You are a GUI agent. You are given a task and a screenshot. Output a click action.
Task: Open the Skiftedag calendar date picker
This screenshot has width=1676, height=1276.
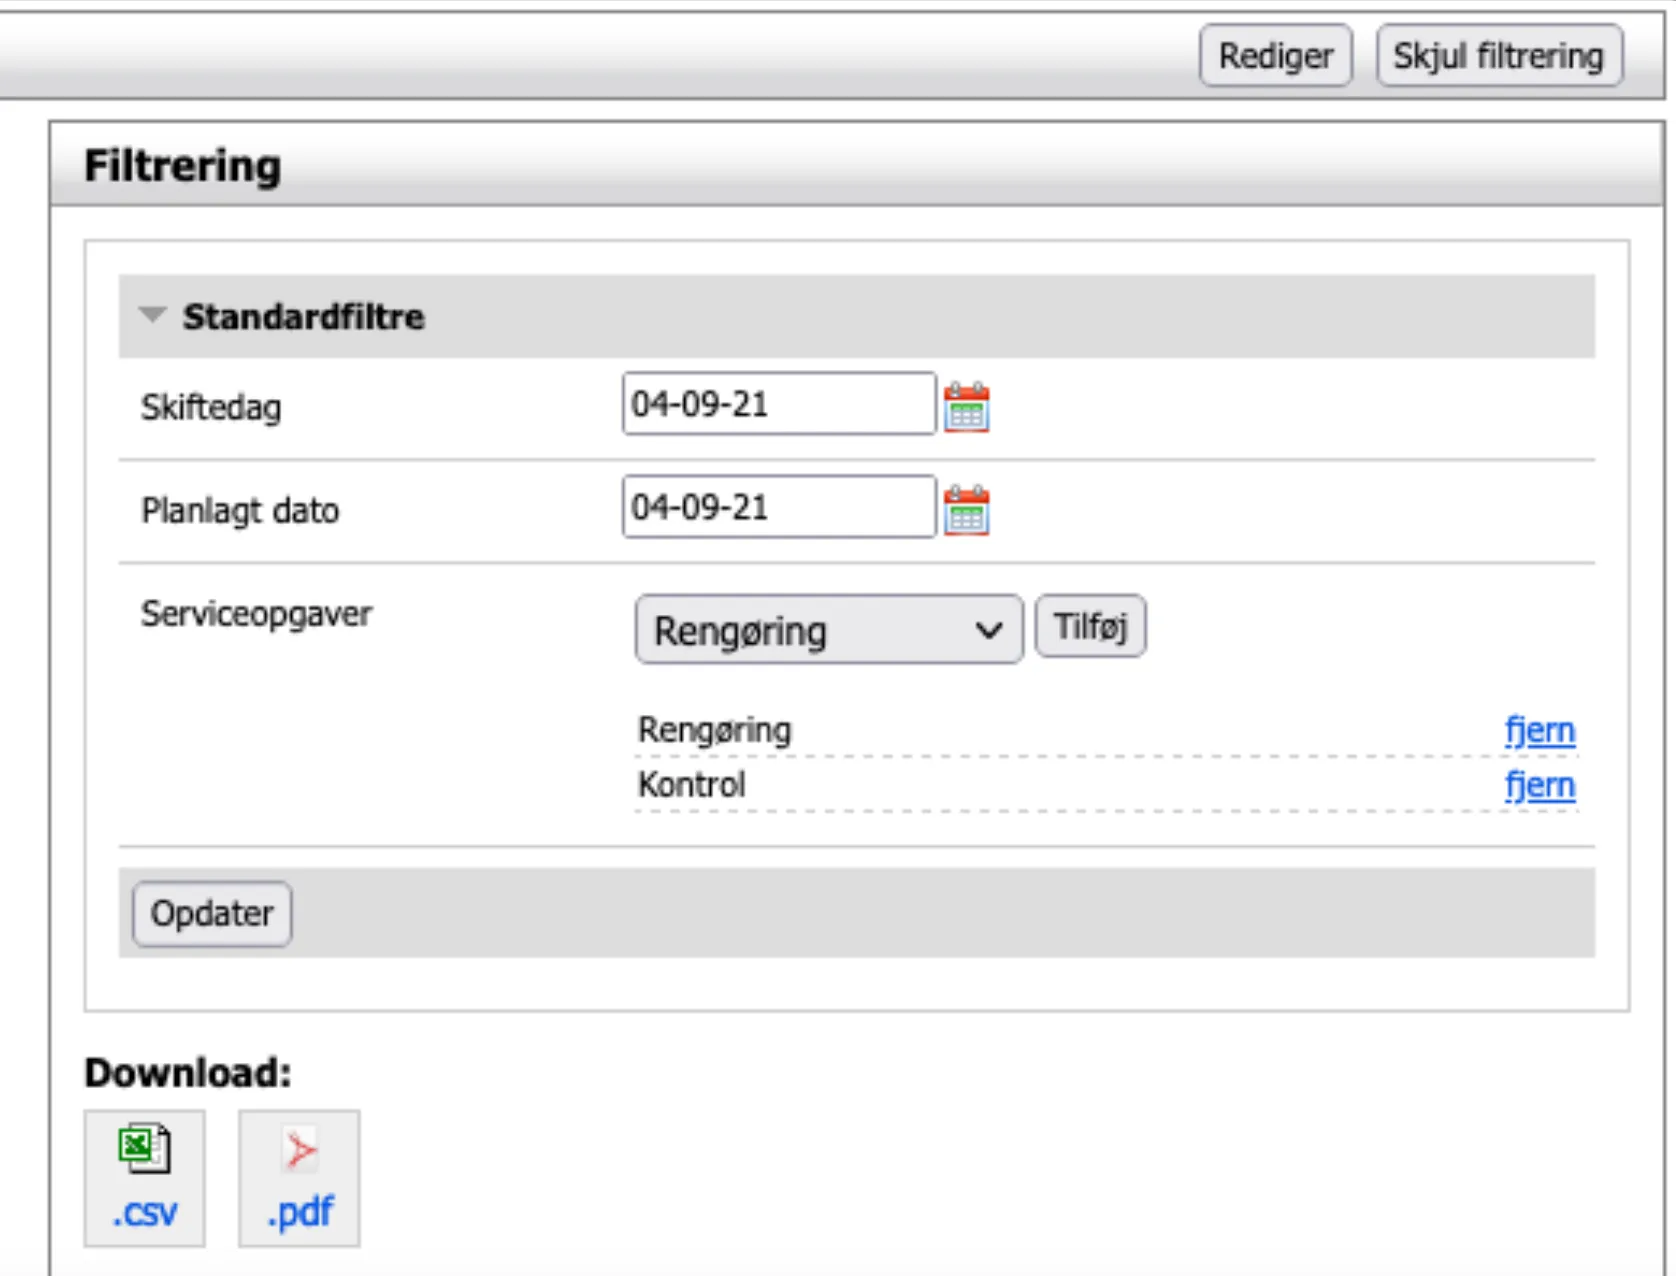point(966,407)
